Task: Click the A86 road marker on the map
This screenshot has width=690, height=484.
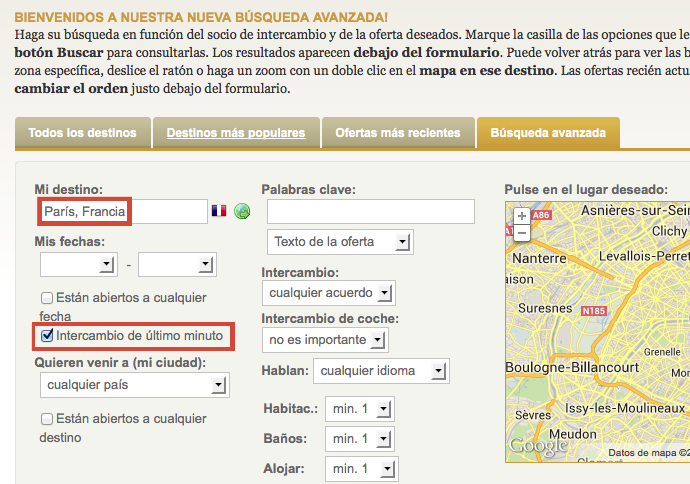Action: 541,215
